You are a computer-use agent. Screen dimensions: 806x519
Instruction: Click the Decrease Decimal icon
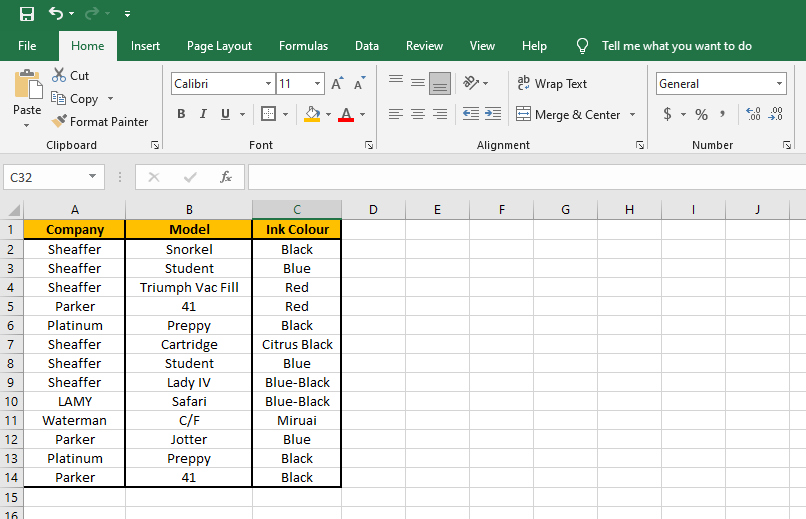(775, 114)
